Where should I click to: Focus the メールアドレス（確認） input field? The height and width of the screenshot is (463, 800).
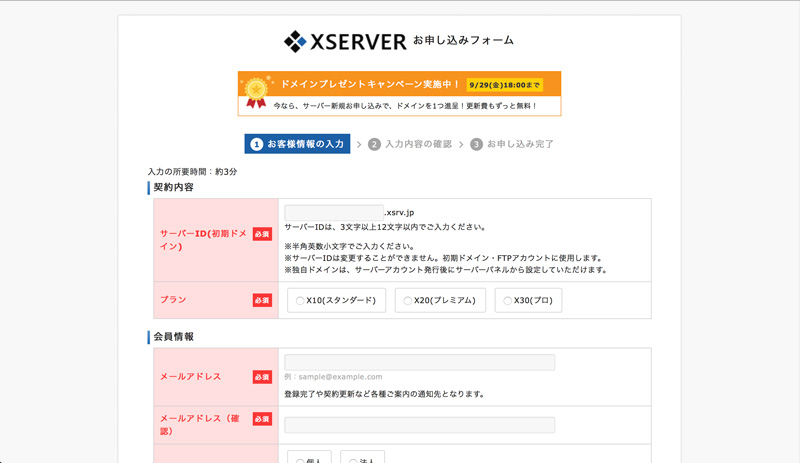(x=419, y=425)
